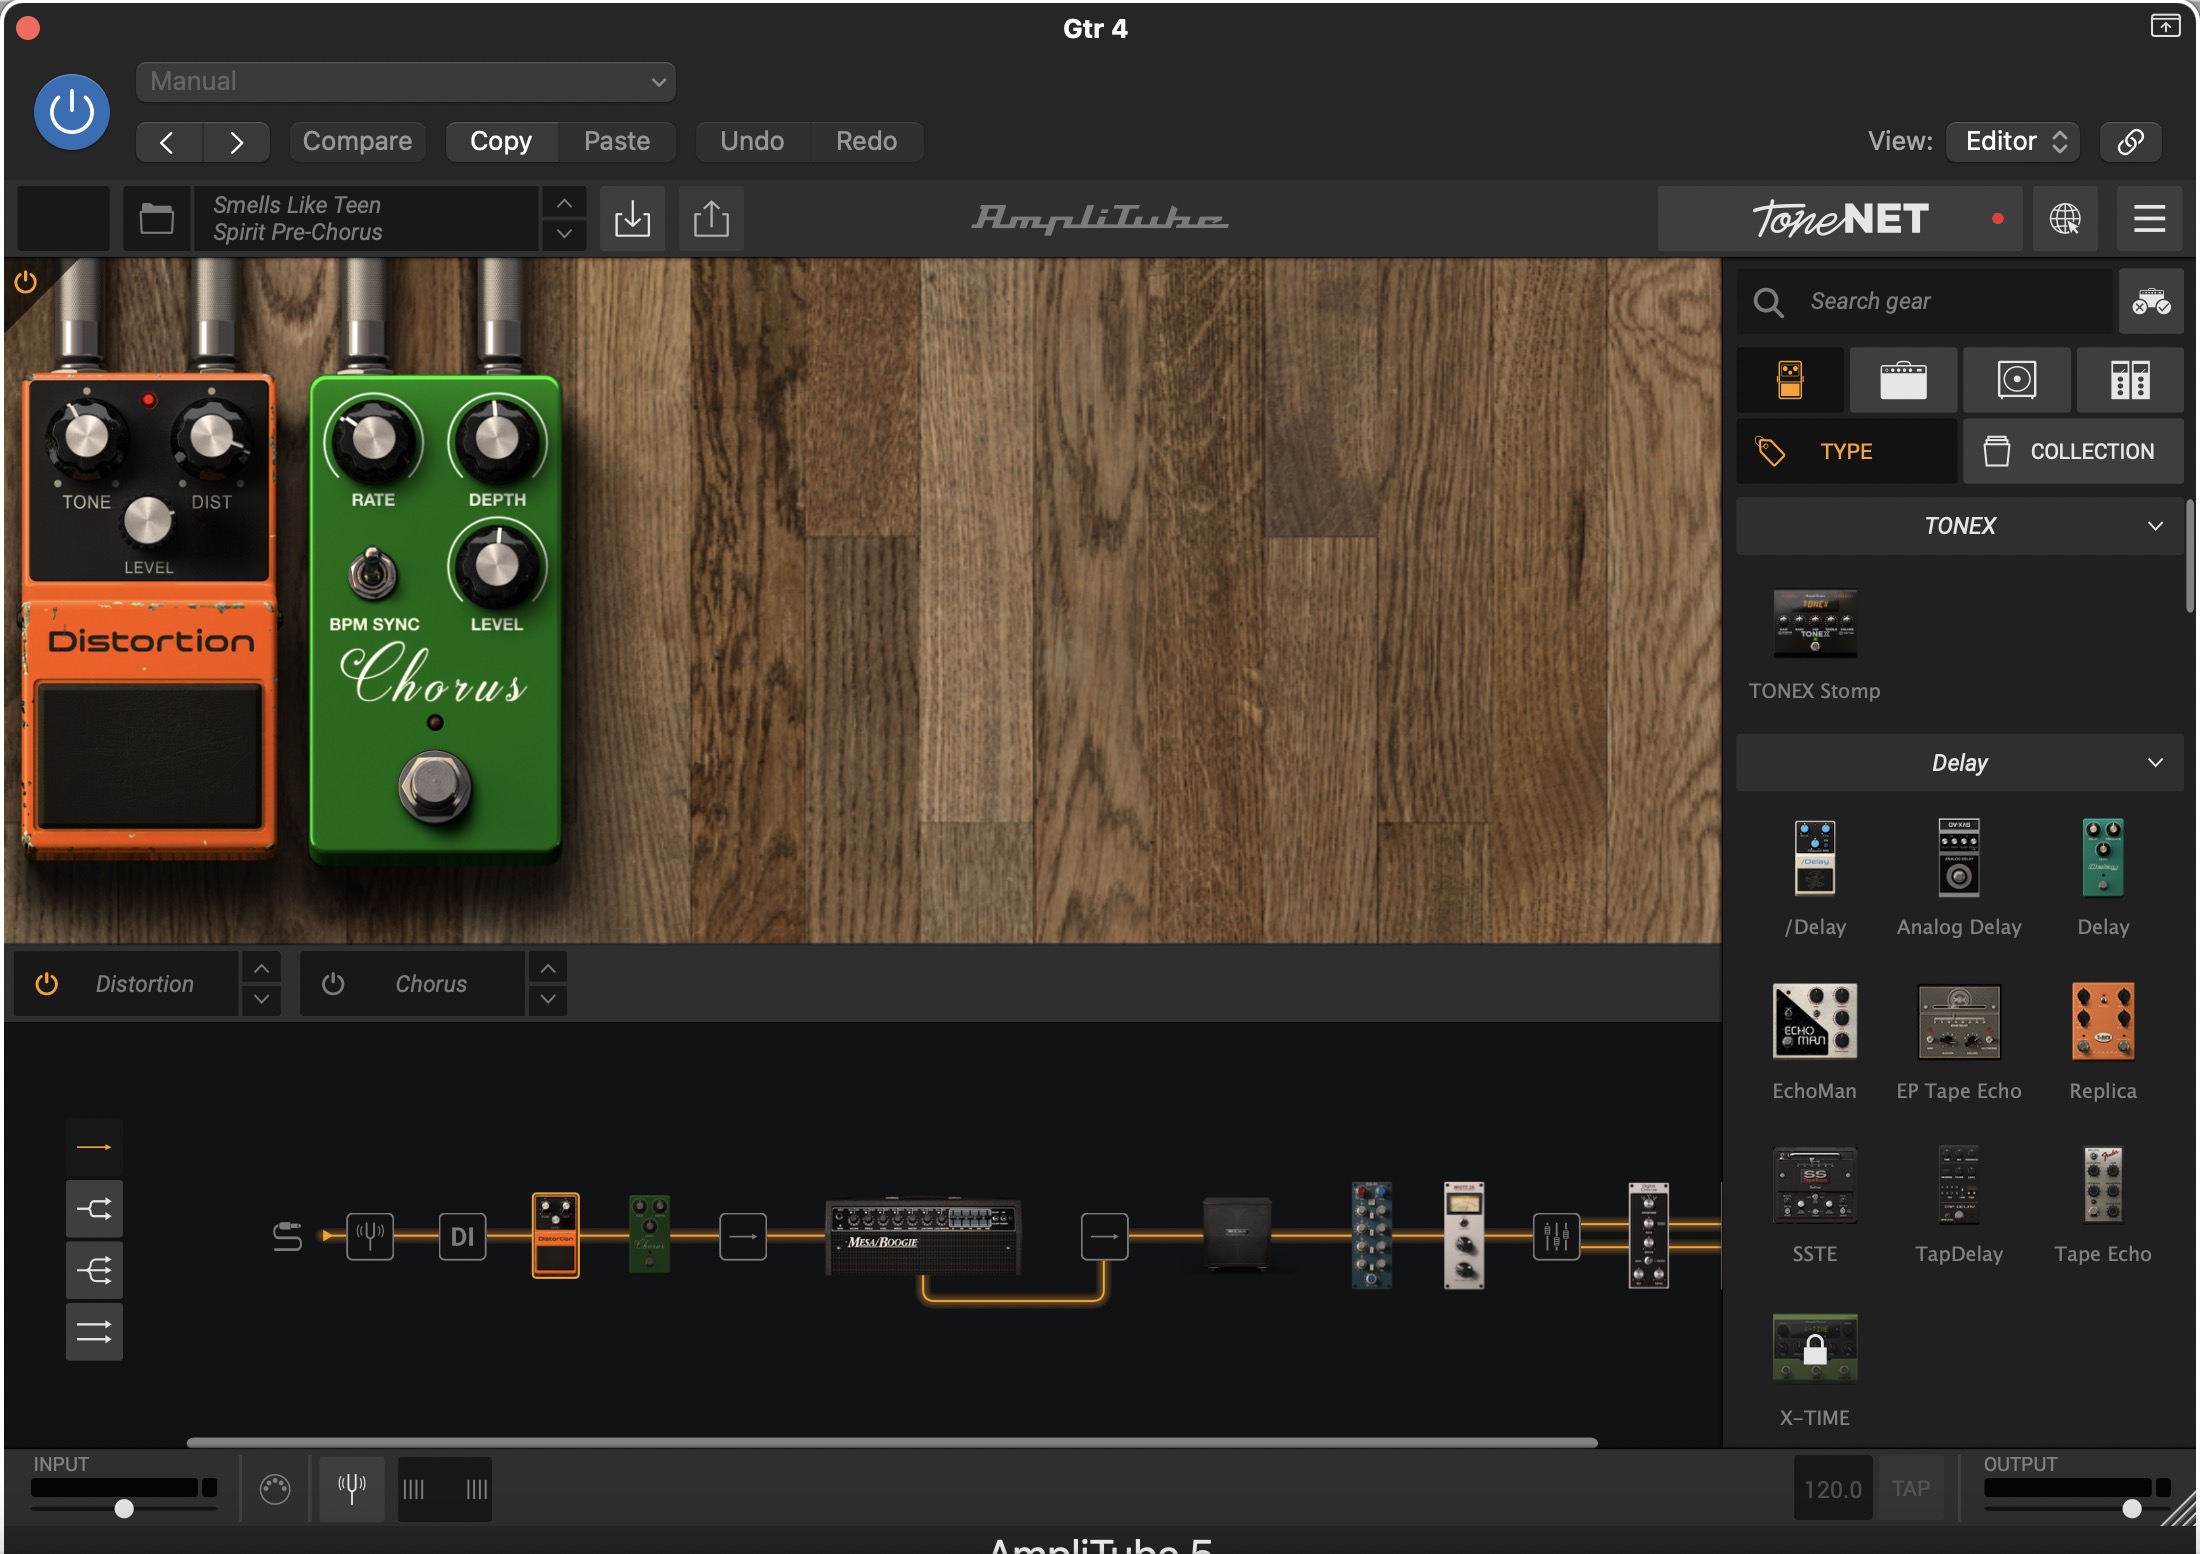Screen dimensions: 2200x1554
Task: Stomp the Distortion pedal footswitch pad
Action: point(151,756)
